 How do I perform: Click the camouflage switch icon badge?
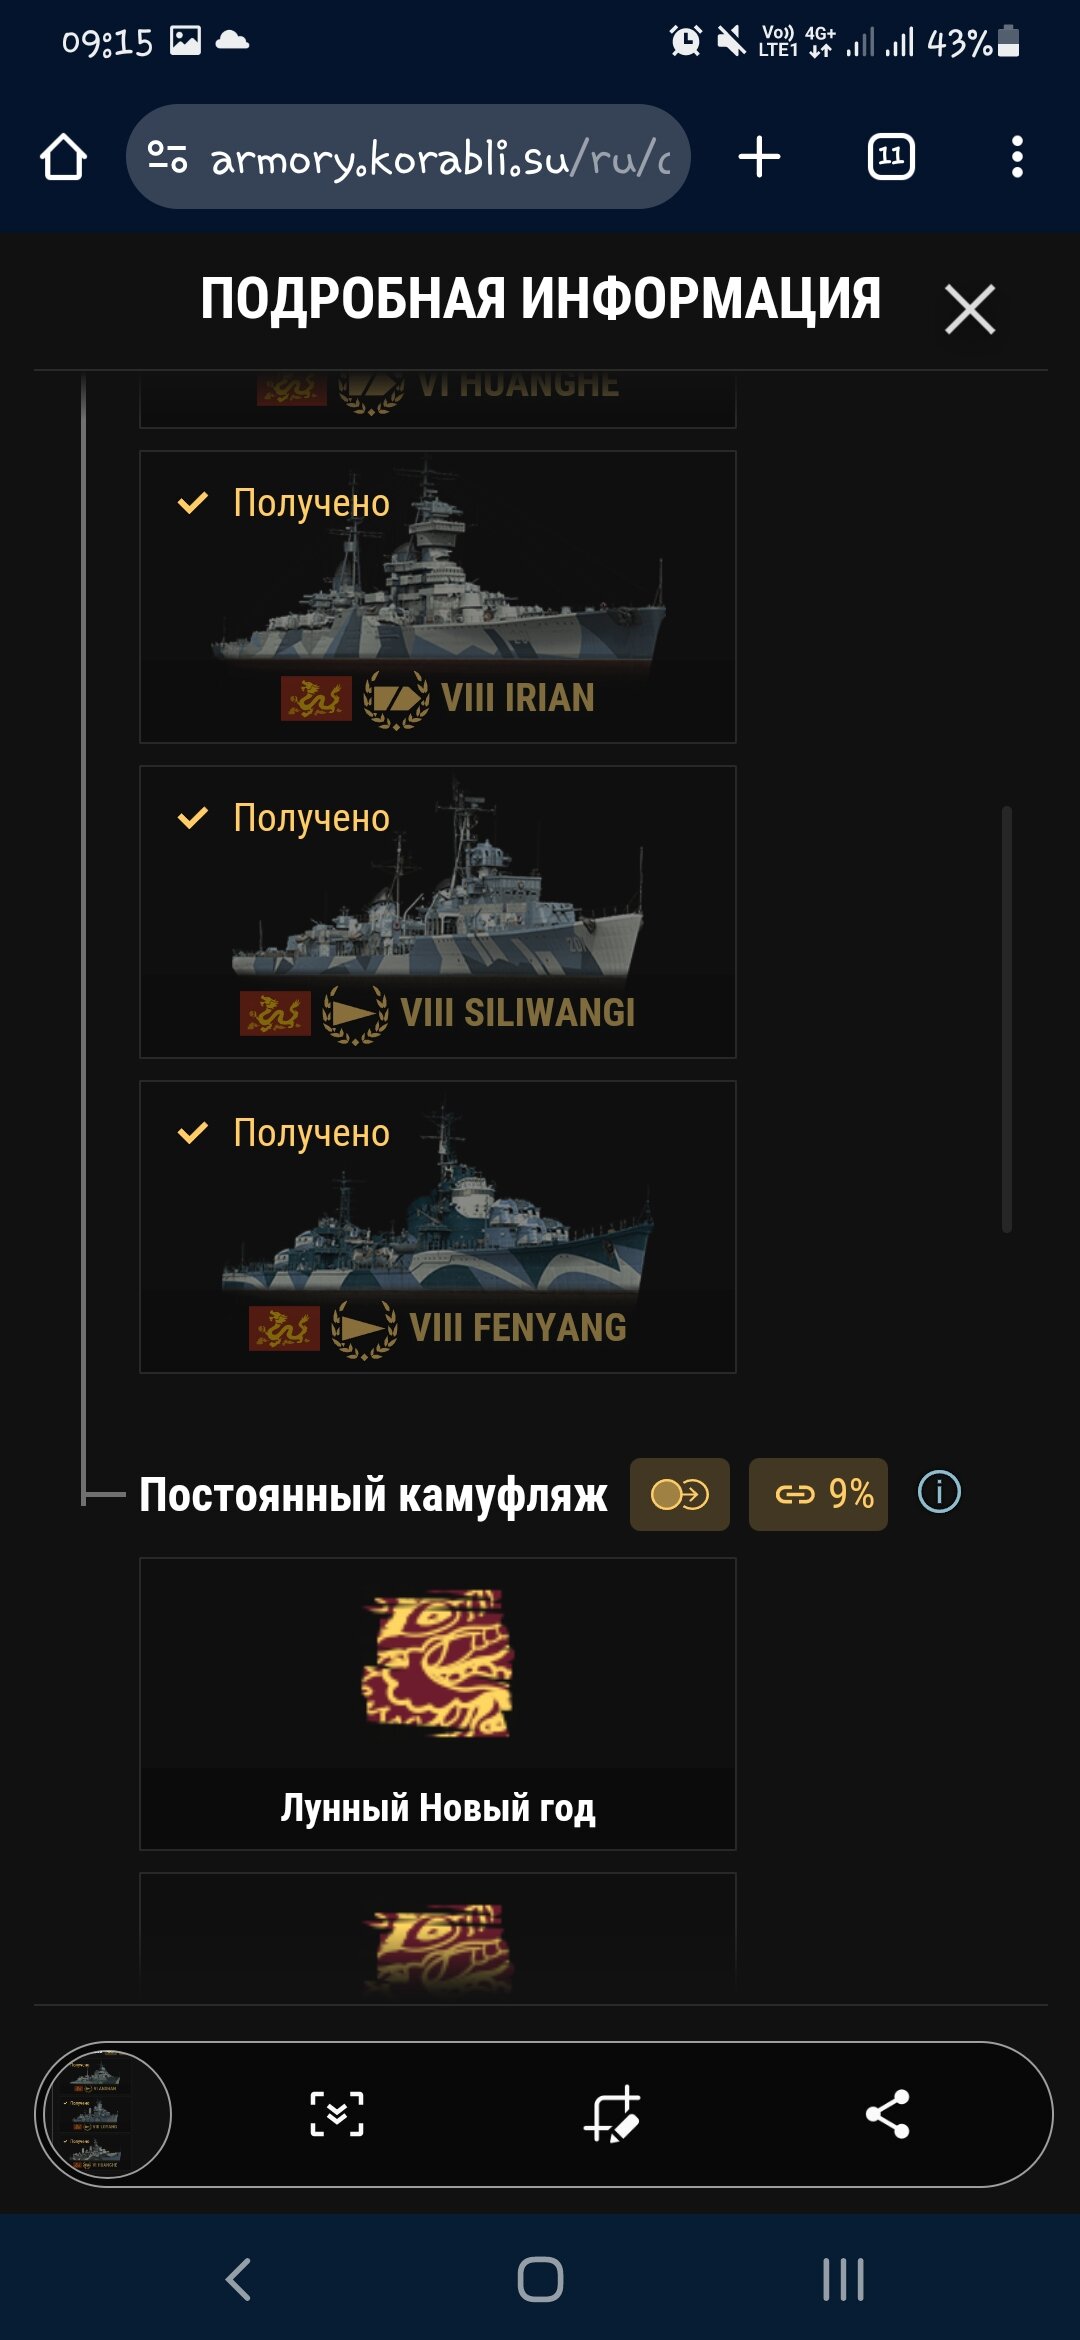tap(680, 1494)
